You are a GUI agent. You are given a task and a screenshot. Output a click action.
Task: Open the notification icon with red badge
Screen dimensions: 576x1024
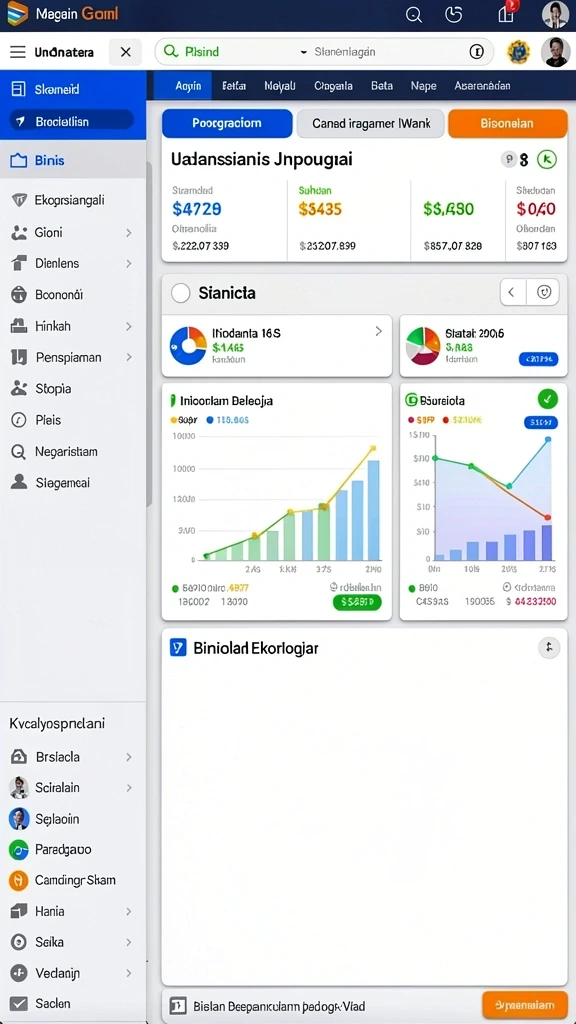pyautogui.click(x=507, y=13)
